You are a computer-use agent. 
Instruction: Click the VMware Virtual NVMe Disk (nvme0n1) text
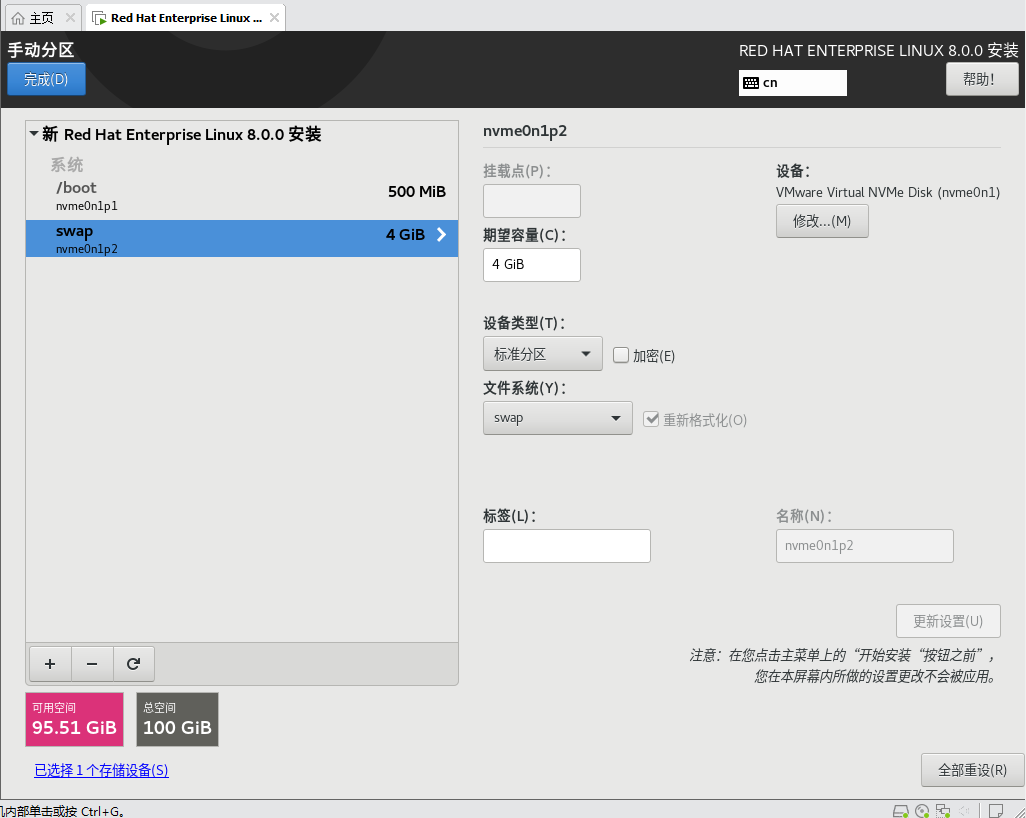tap(888, 192)
